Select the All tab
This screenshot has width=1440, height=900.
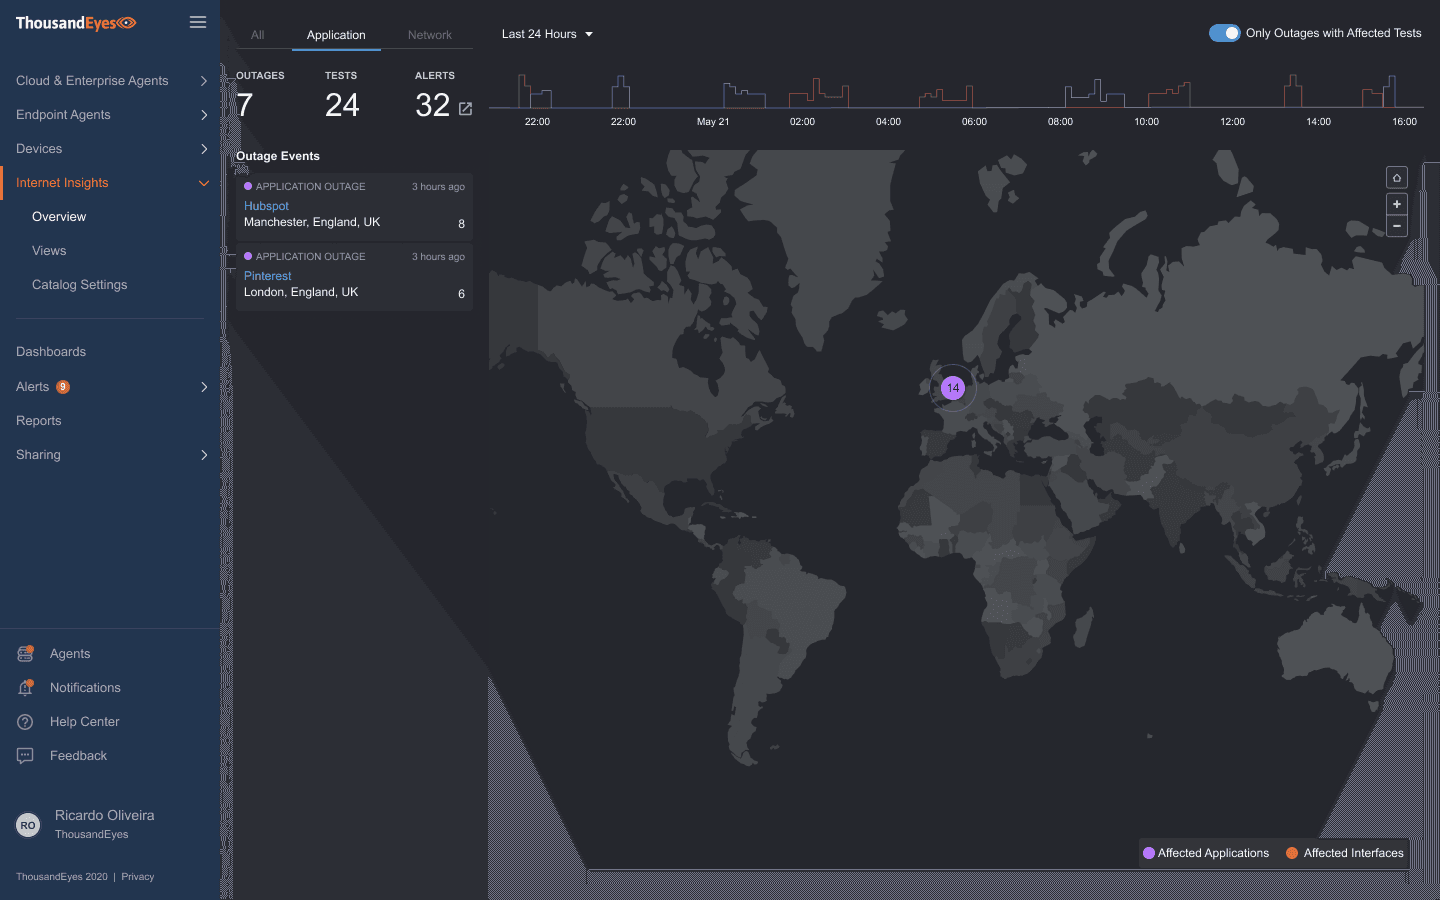tap(257, 35)
